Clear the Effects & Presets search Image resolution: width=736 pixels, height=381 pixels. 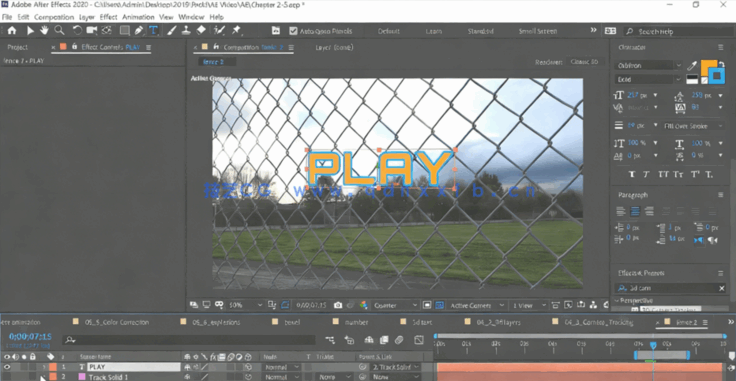pyautogui.click(x=722, y=288)
